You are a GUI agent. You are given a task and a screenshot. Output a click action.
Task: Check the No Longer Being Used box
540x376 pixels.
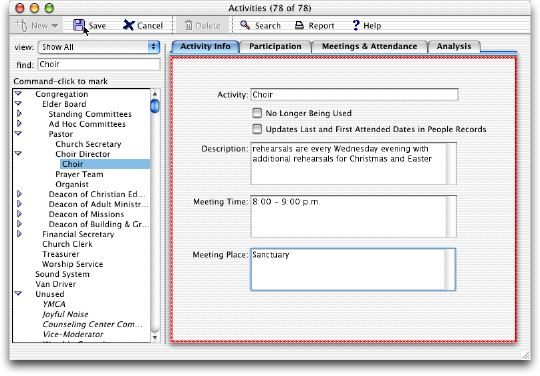[257, 113]
